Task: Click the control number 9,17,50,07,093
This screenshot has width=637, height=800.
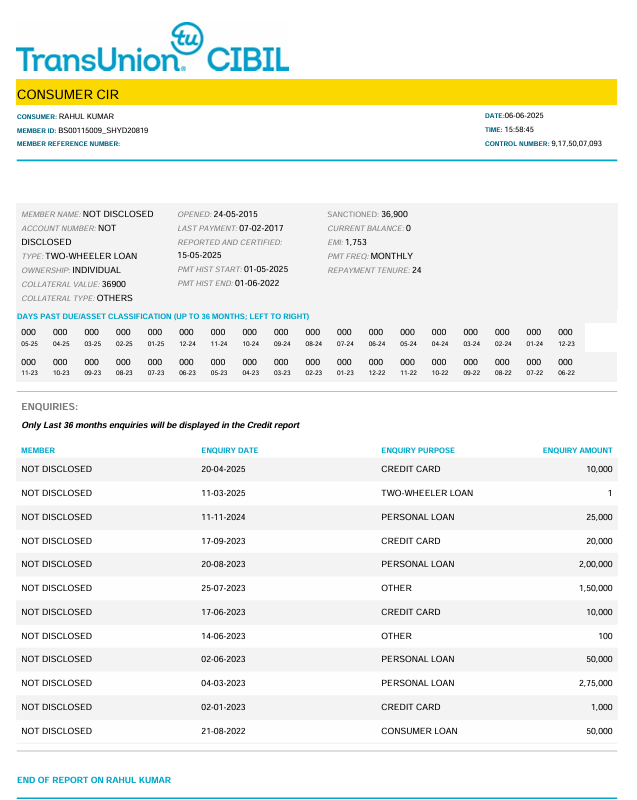Action: click(576, 143)
